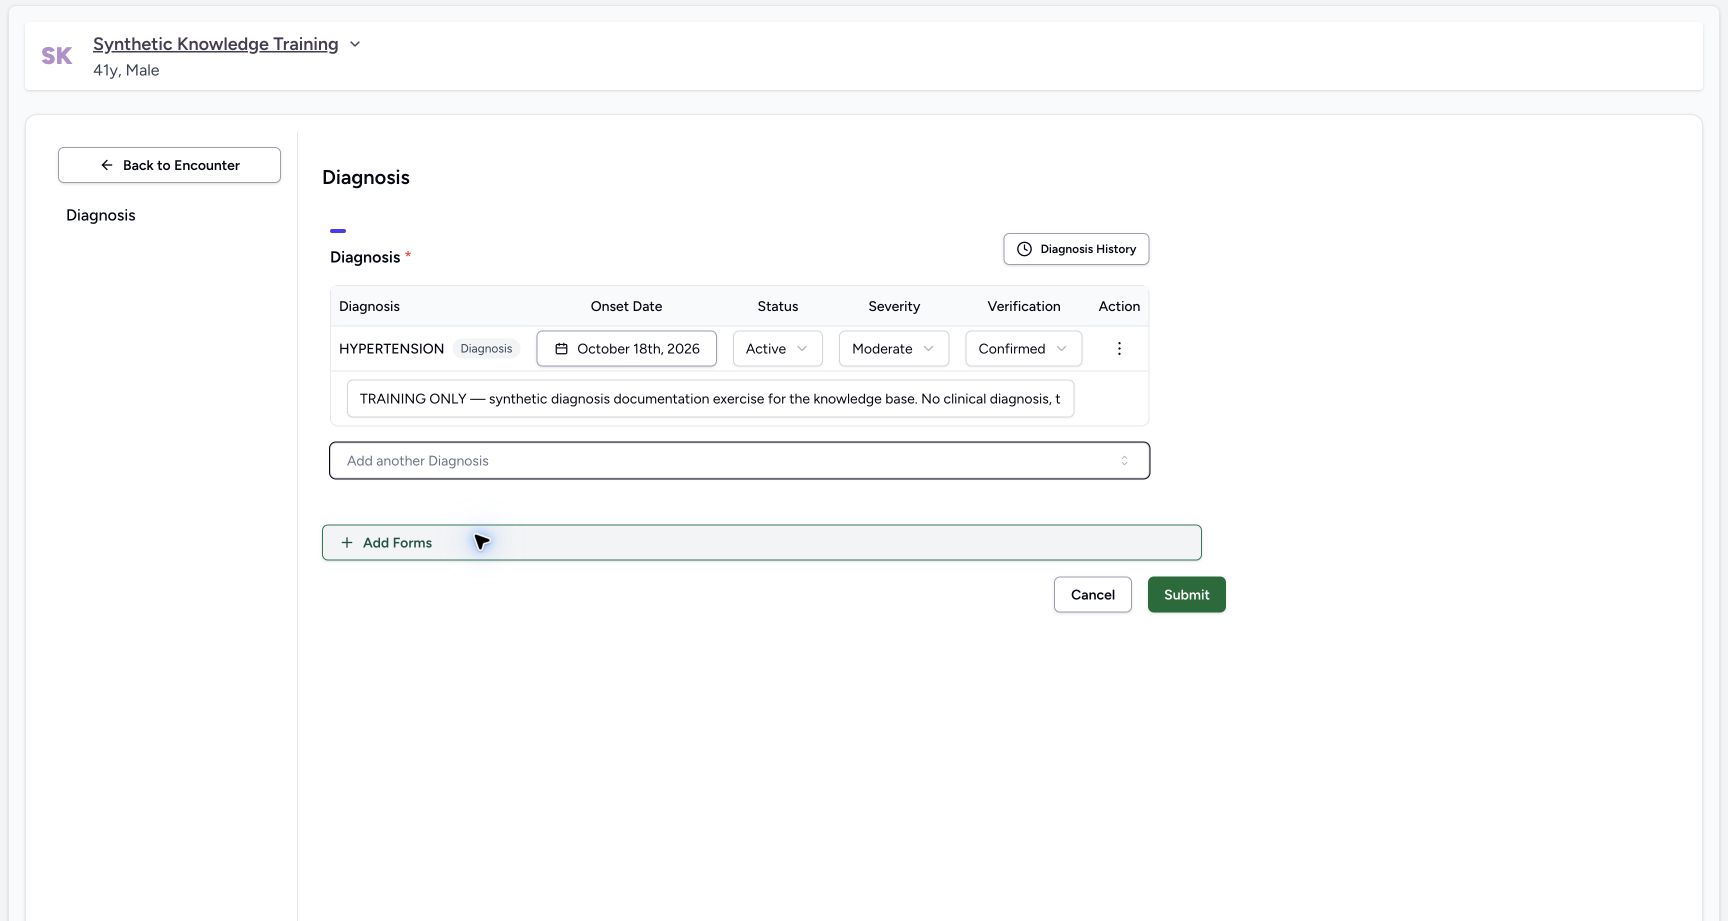Open Diagnosis History
The width and height of the screenshot is (1728, 921).
[1076, 249]
